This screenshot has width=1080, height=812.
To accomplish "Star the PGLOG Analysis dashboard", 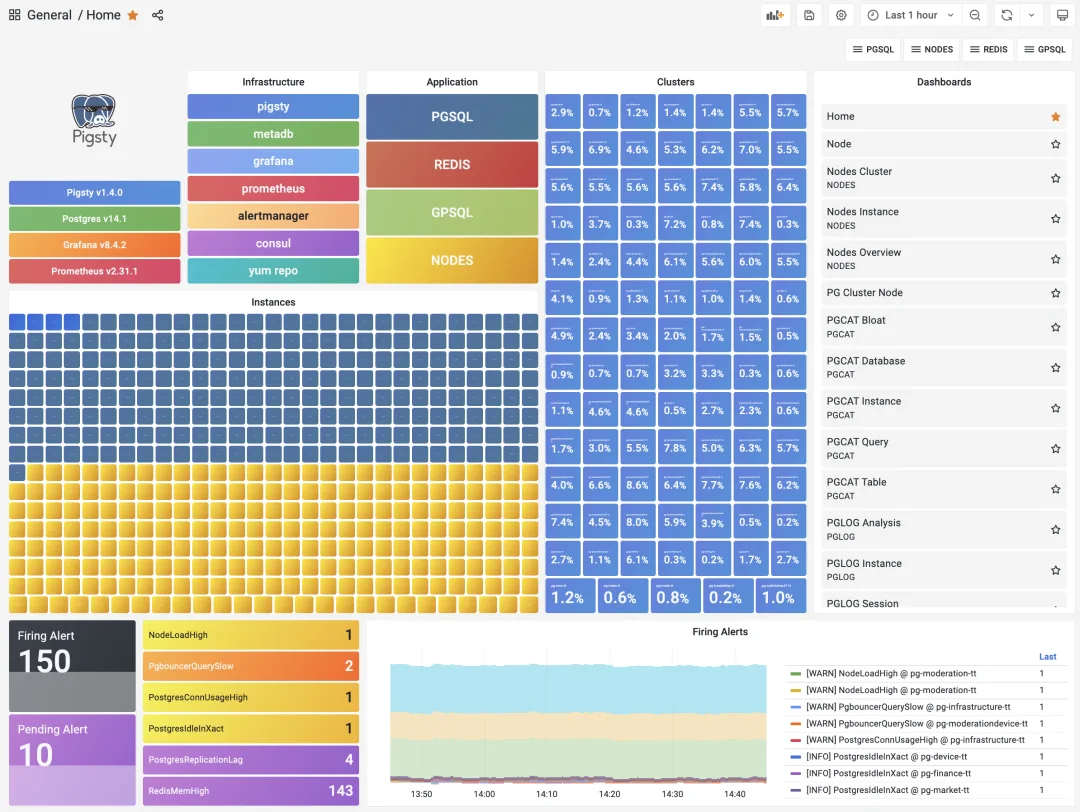I will click(x=1055, y=530).
